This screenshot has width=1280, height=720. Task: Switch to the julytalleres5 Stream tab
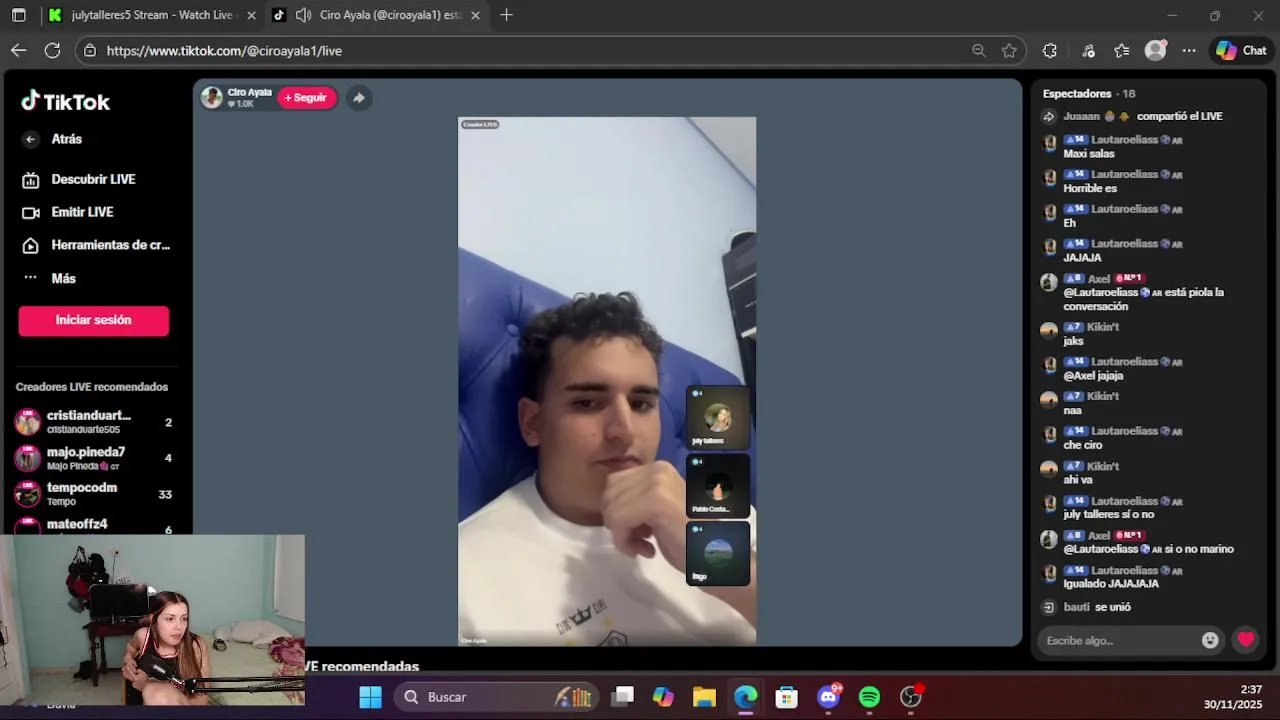[150, 15]
